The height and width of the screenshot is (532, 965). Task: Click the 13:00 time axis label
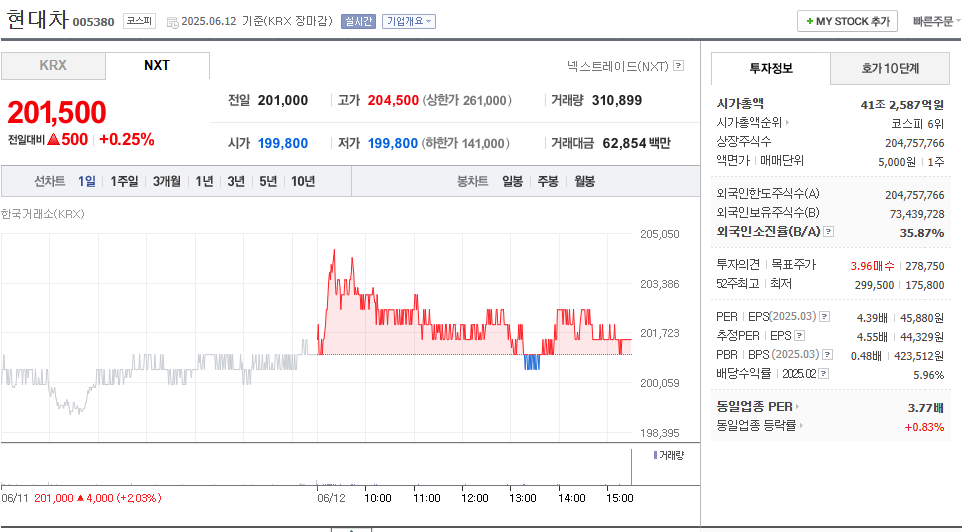point(523,498)
